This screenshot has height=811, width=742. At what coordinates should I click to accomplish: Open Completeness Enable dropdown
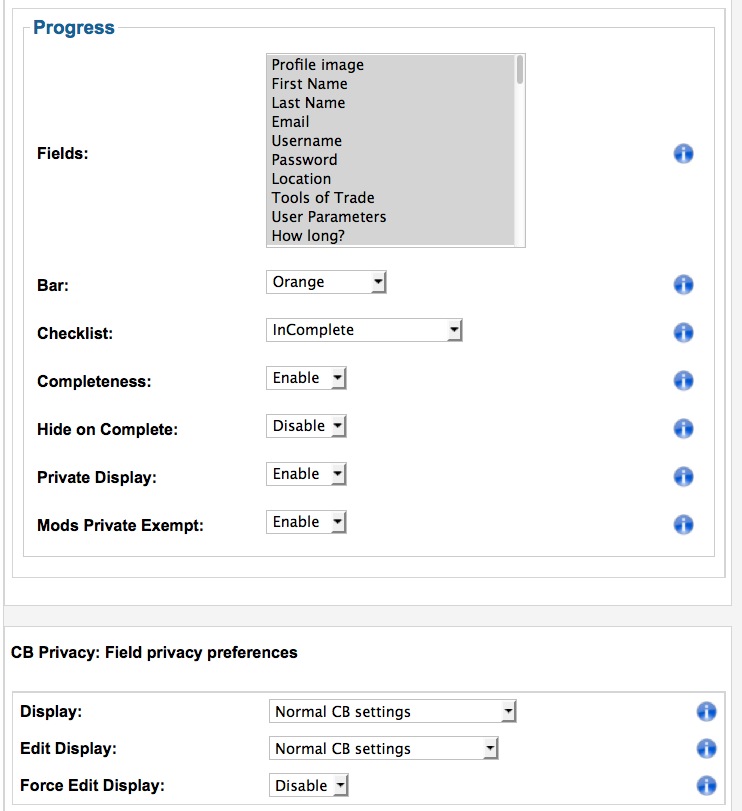[x=306, y=378]
